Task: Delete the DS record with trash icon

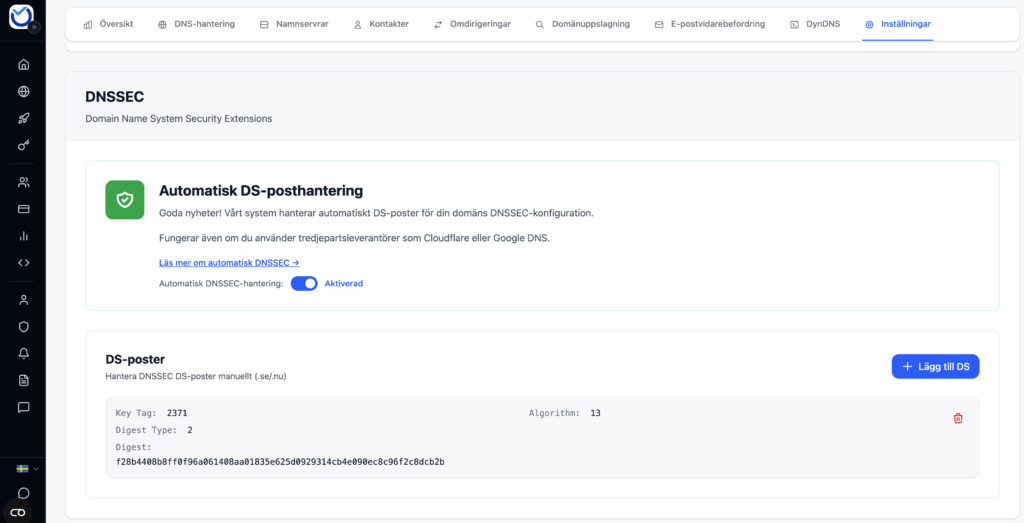Action: point(957,418)
